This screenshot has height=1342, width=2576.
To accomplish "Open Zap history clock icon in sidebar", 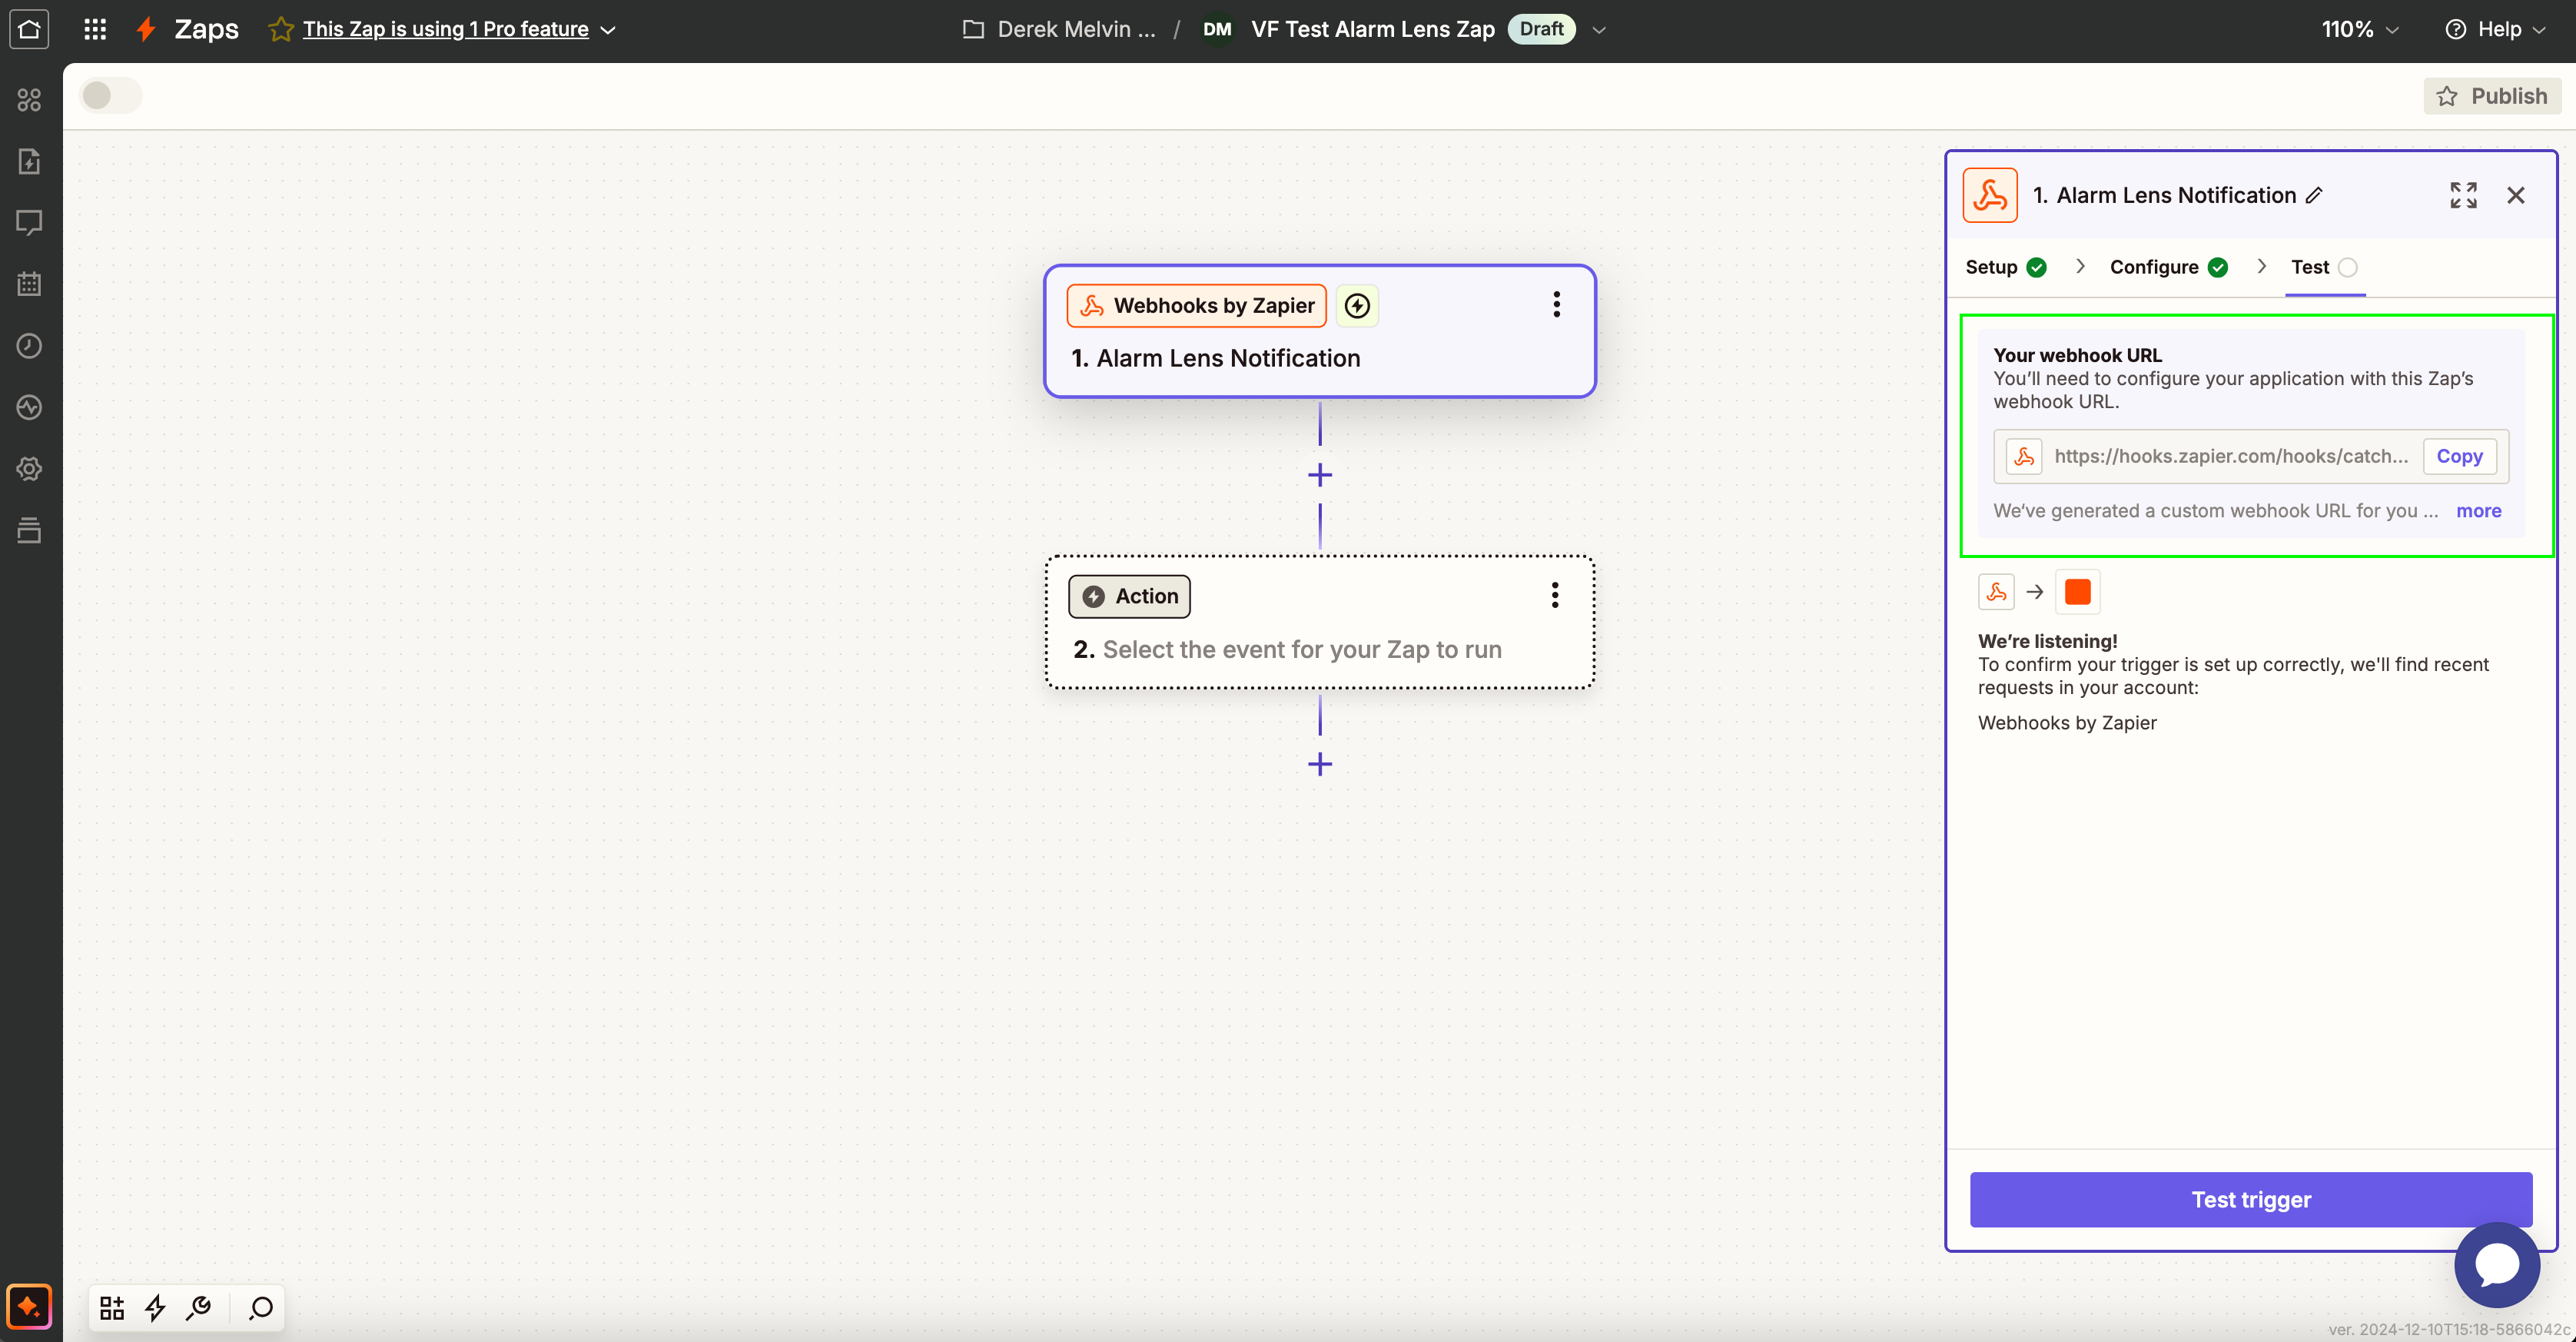I will coord(29,346).
